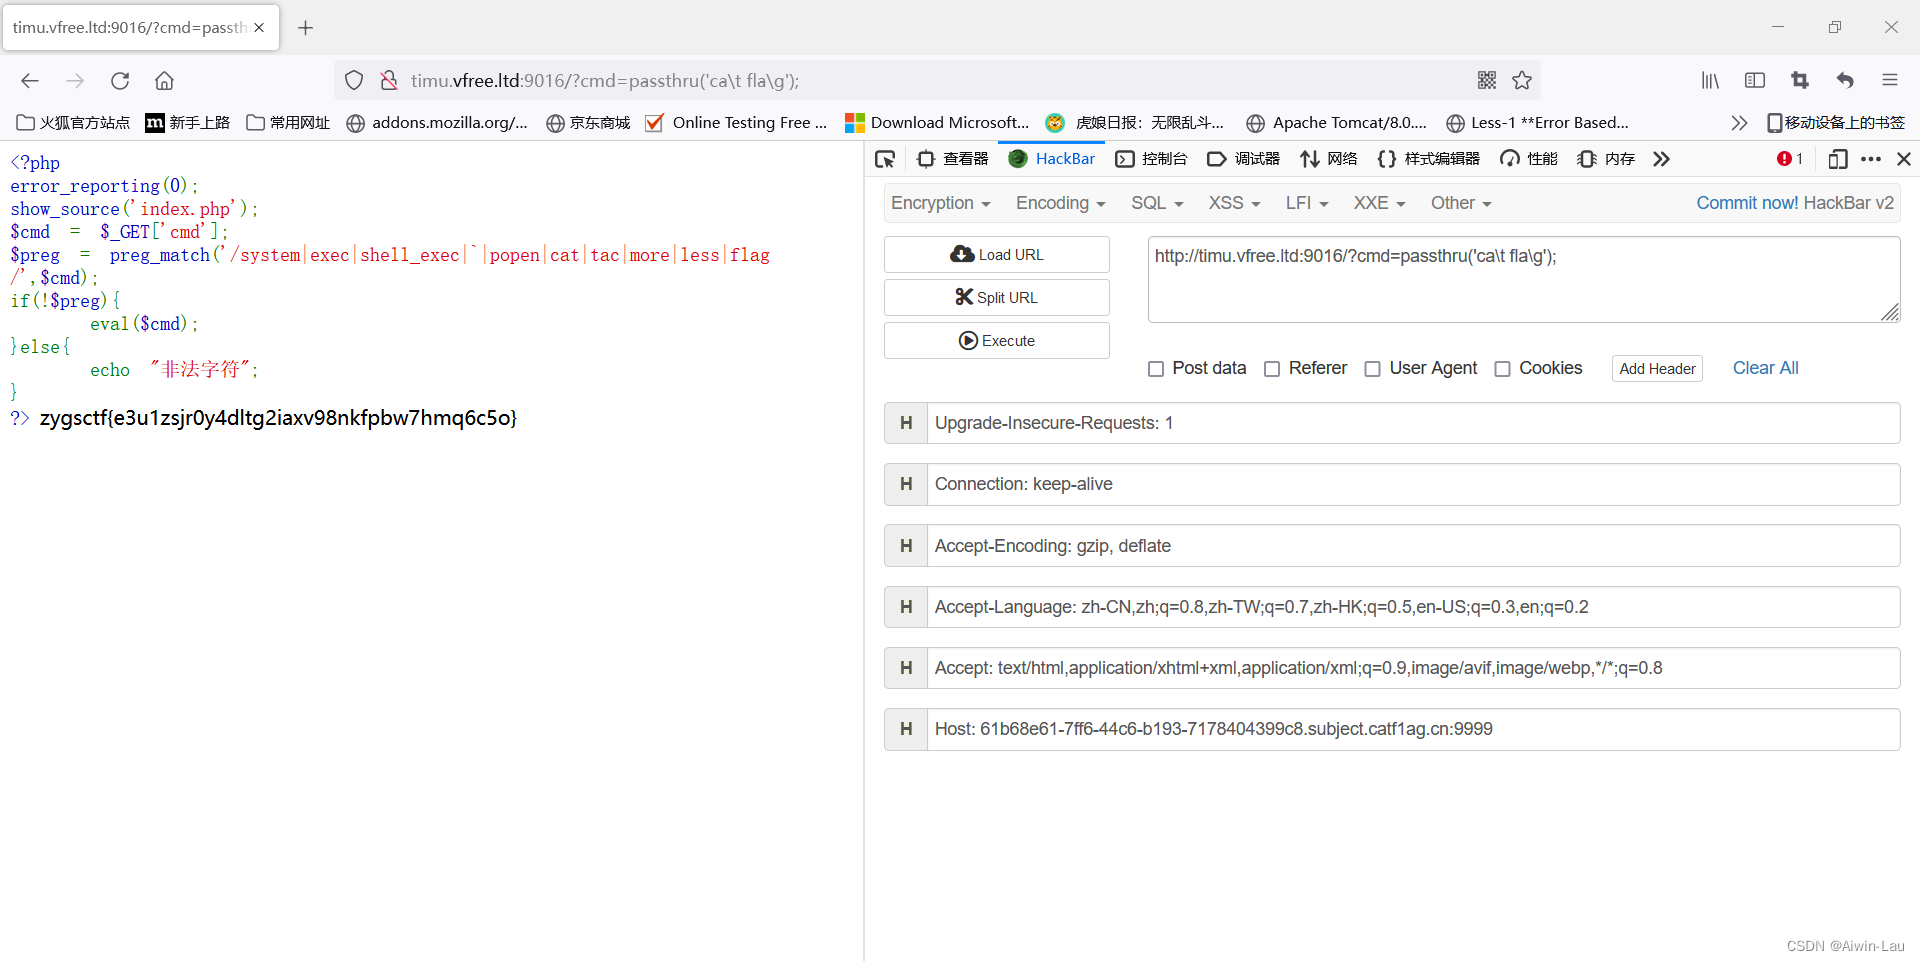Open the 性能 (Performance) panel
The height and width of the screenshot is (961, 1920).
coord(1528,158)
